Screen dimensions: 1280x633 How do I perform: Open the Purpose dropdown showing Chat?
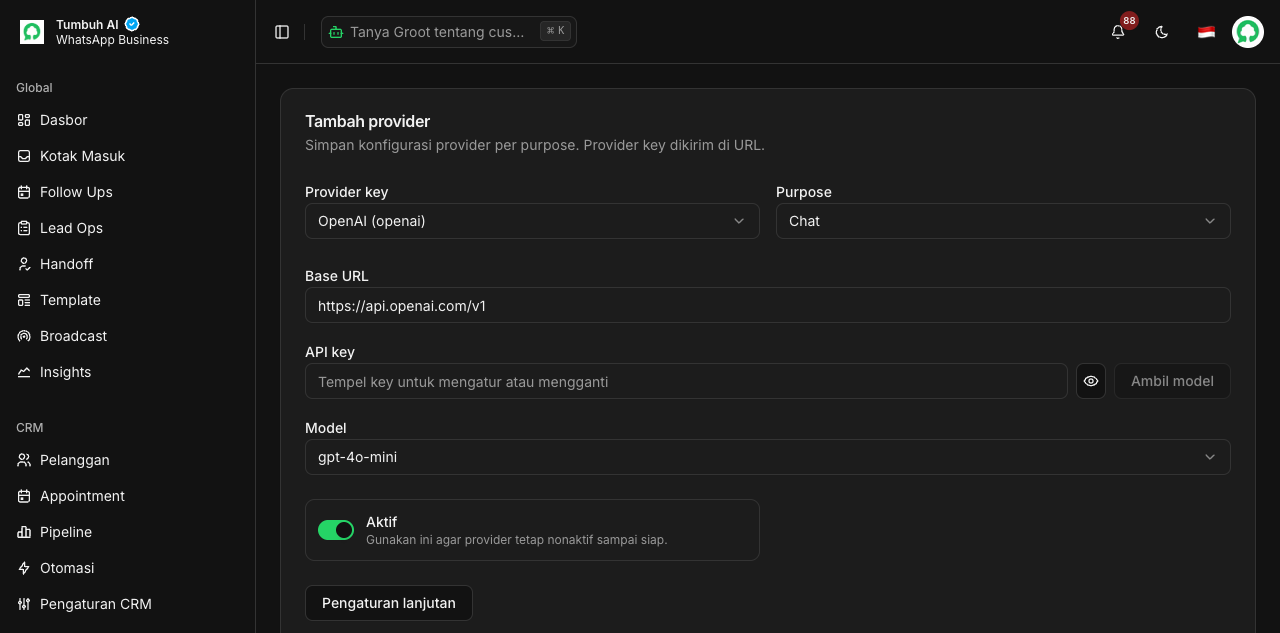click(x=1003, y=221)
